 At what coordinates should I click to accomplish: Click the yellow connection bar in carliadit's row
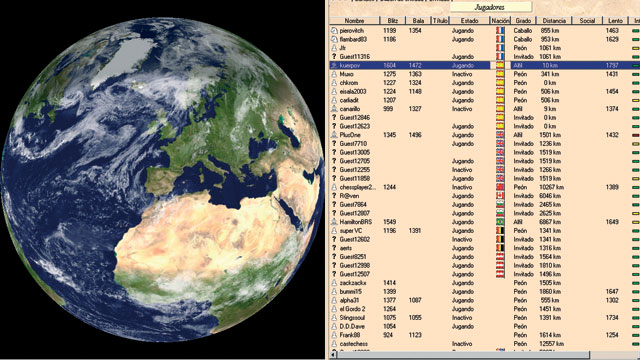[x=636, y=100]
